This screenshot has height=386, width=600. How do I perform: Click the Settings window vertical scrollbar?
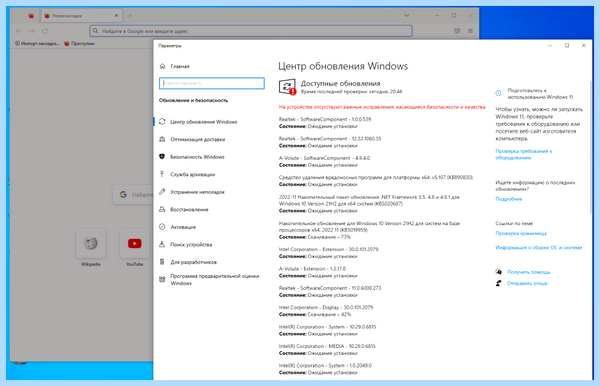pyautogui.click(x=591, y=147)
